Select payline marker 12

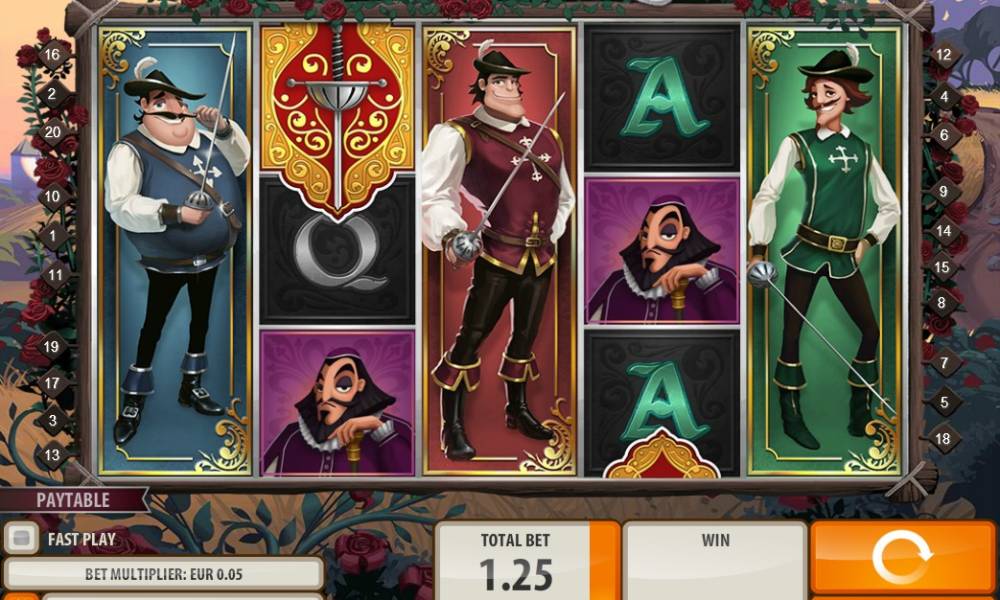click(945, 55)
